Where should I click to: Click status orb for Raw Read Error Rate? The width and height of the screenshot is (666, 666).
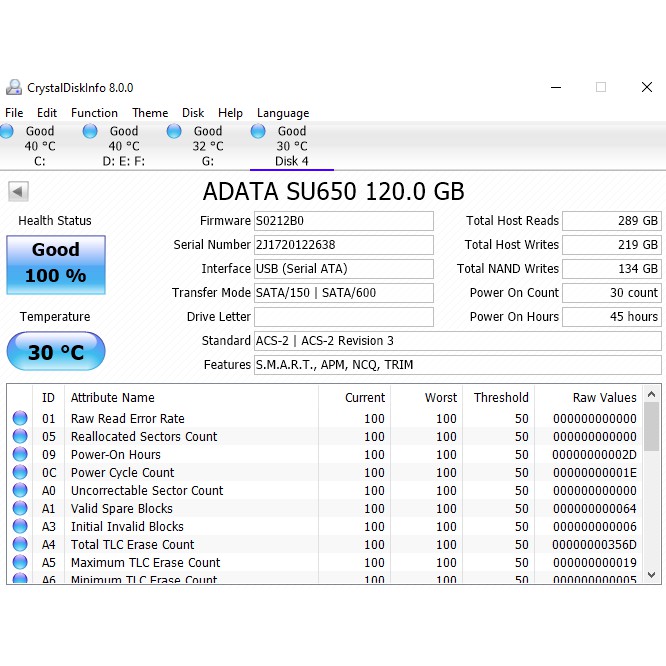pyautogui.click(x=20, y=419)
